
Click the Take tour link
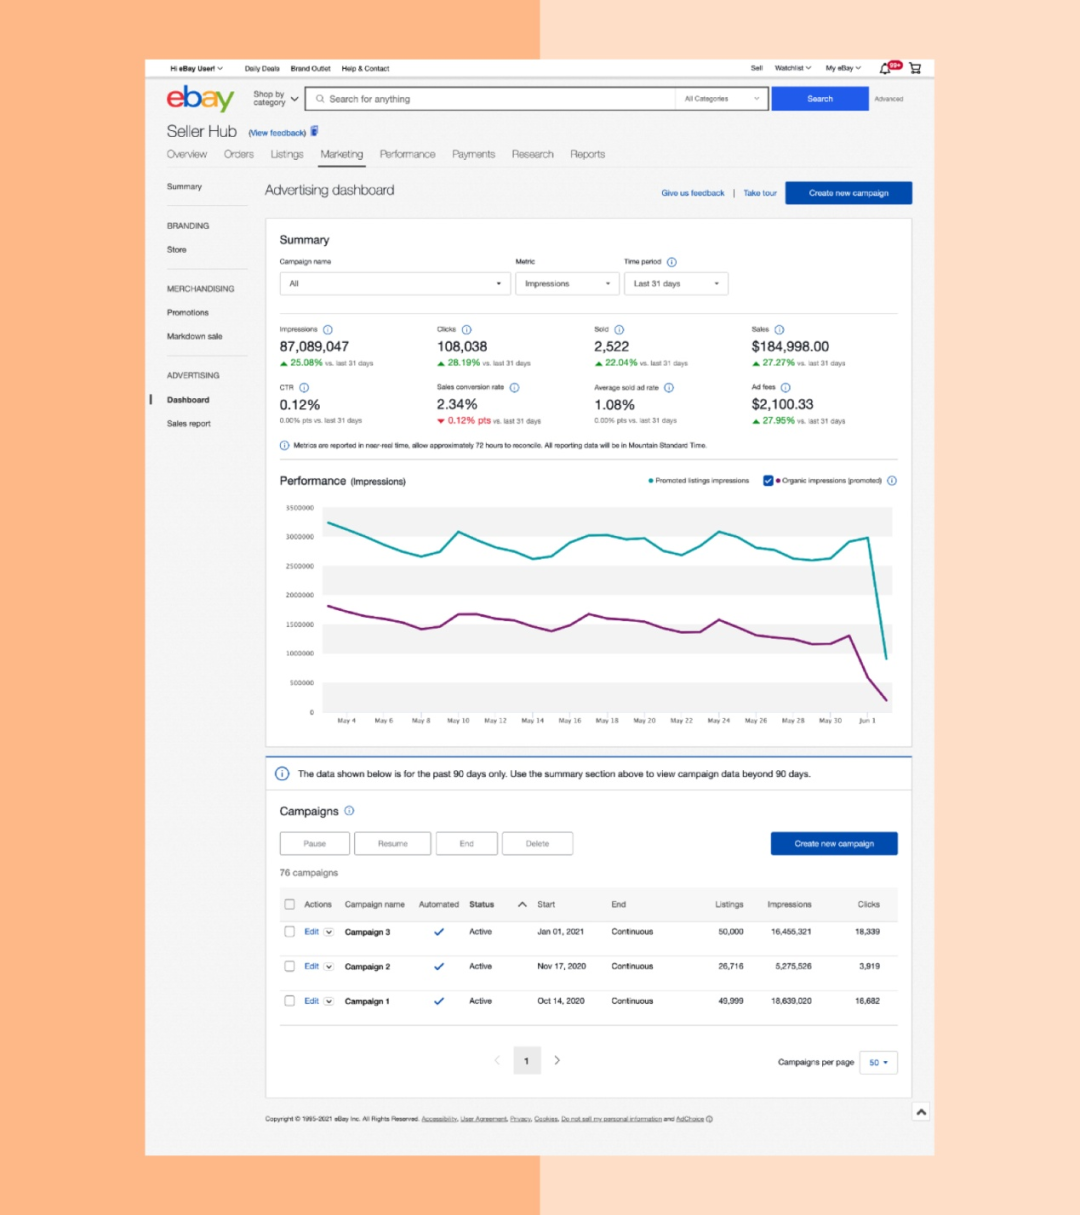coord(760,193)
